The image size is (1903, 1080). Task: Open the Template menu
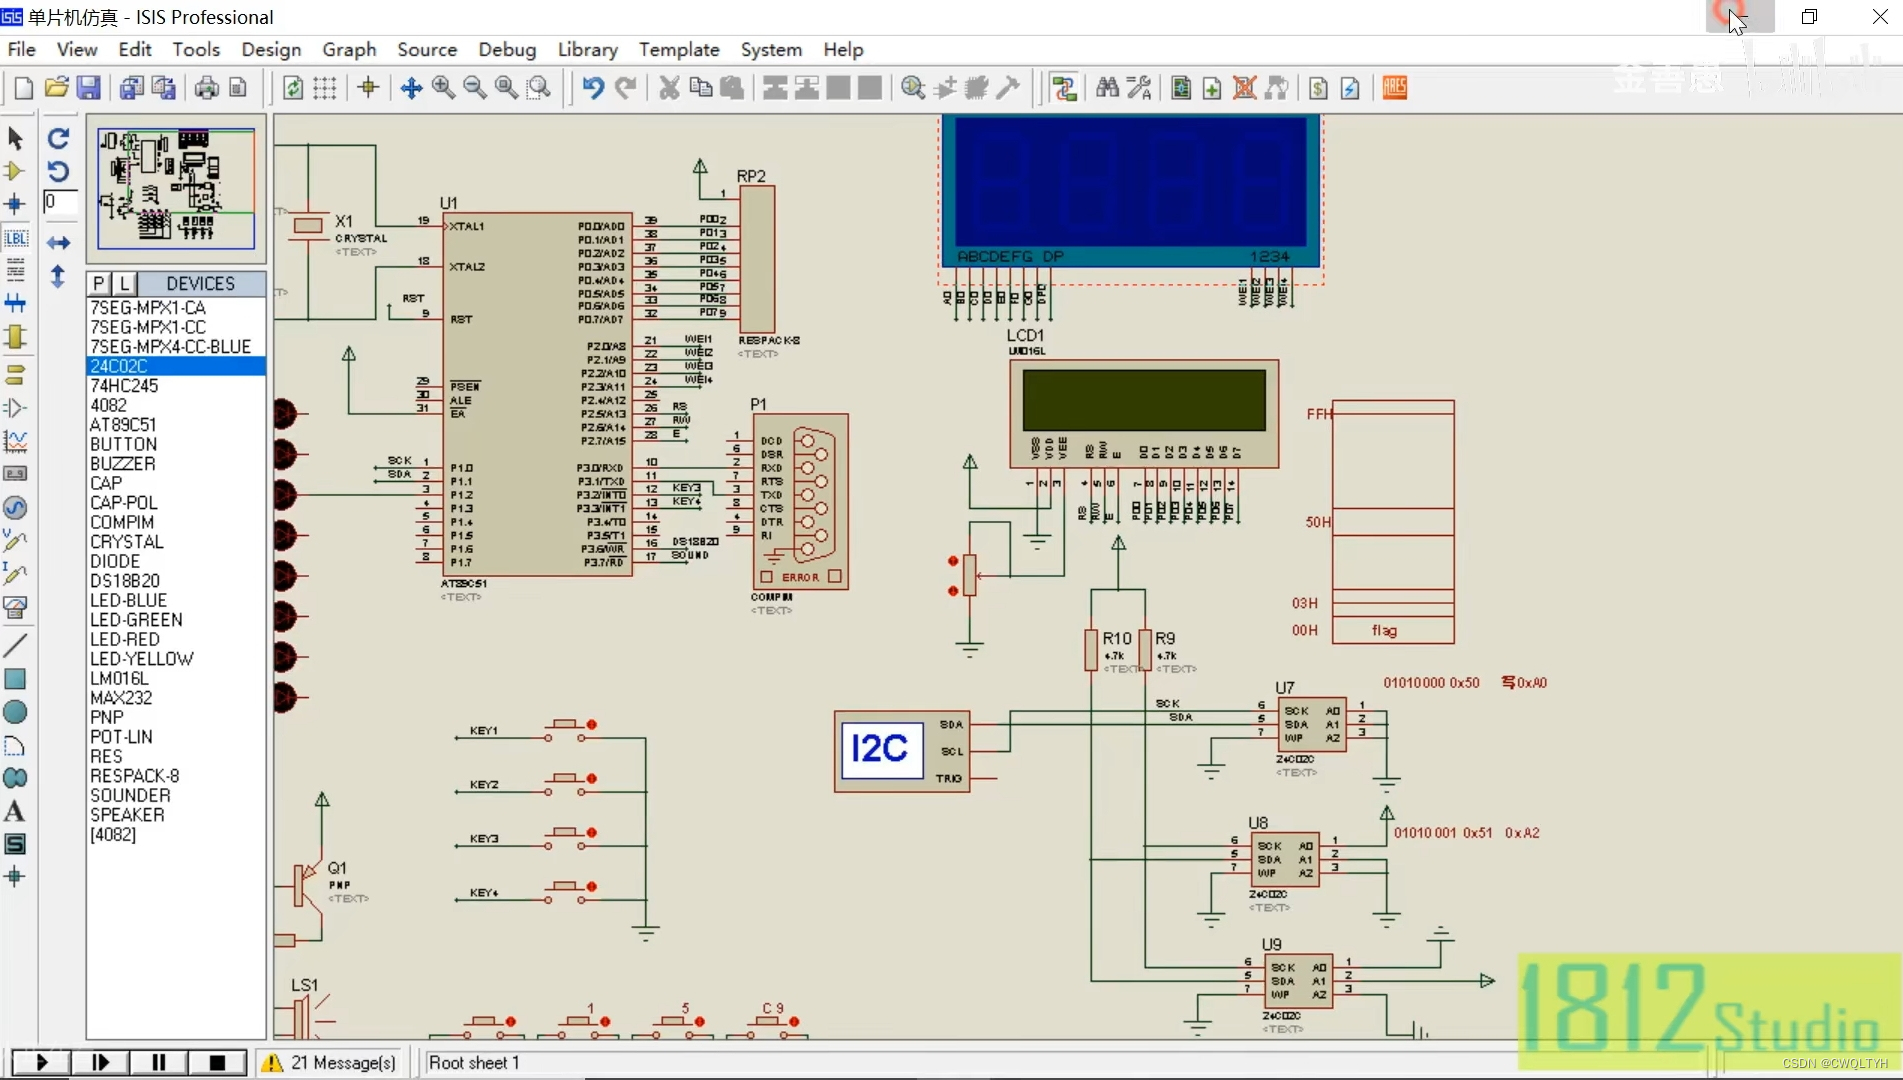tap(679, 49)
